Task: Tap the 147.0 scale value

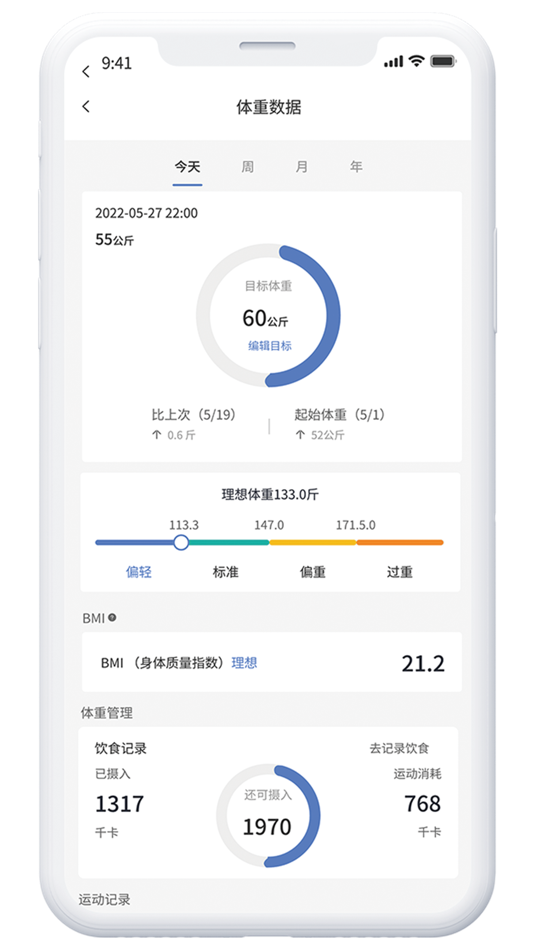Action: point(269,525)
